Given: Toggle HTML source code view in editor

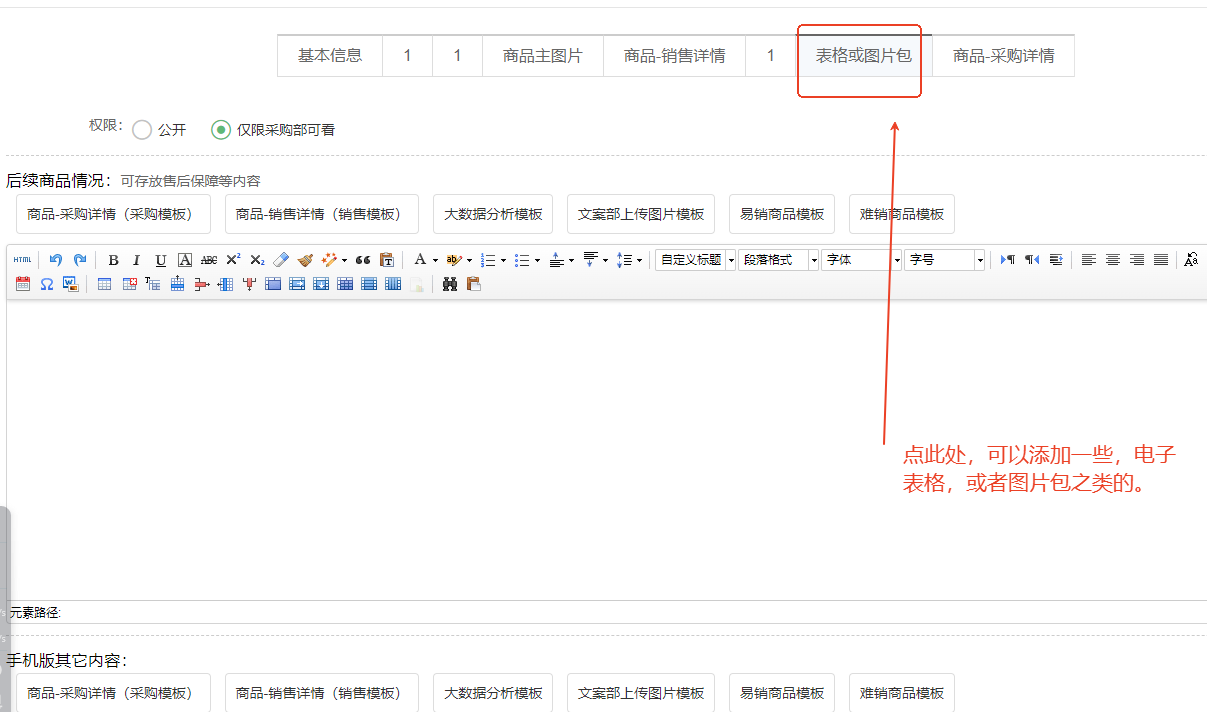Looking at the screenshot, I should [x=22, y=260].
